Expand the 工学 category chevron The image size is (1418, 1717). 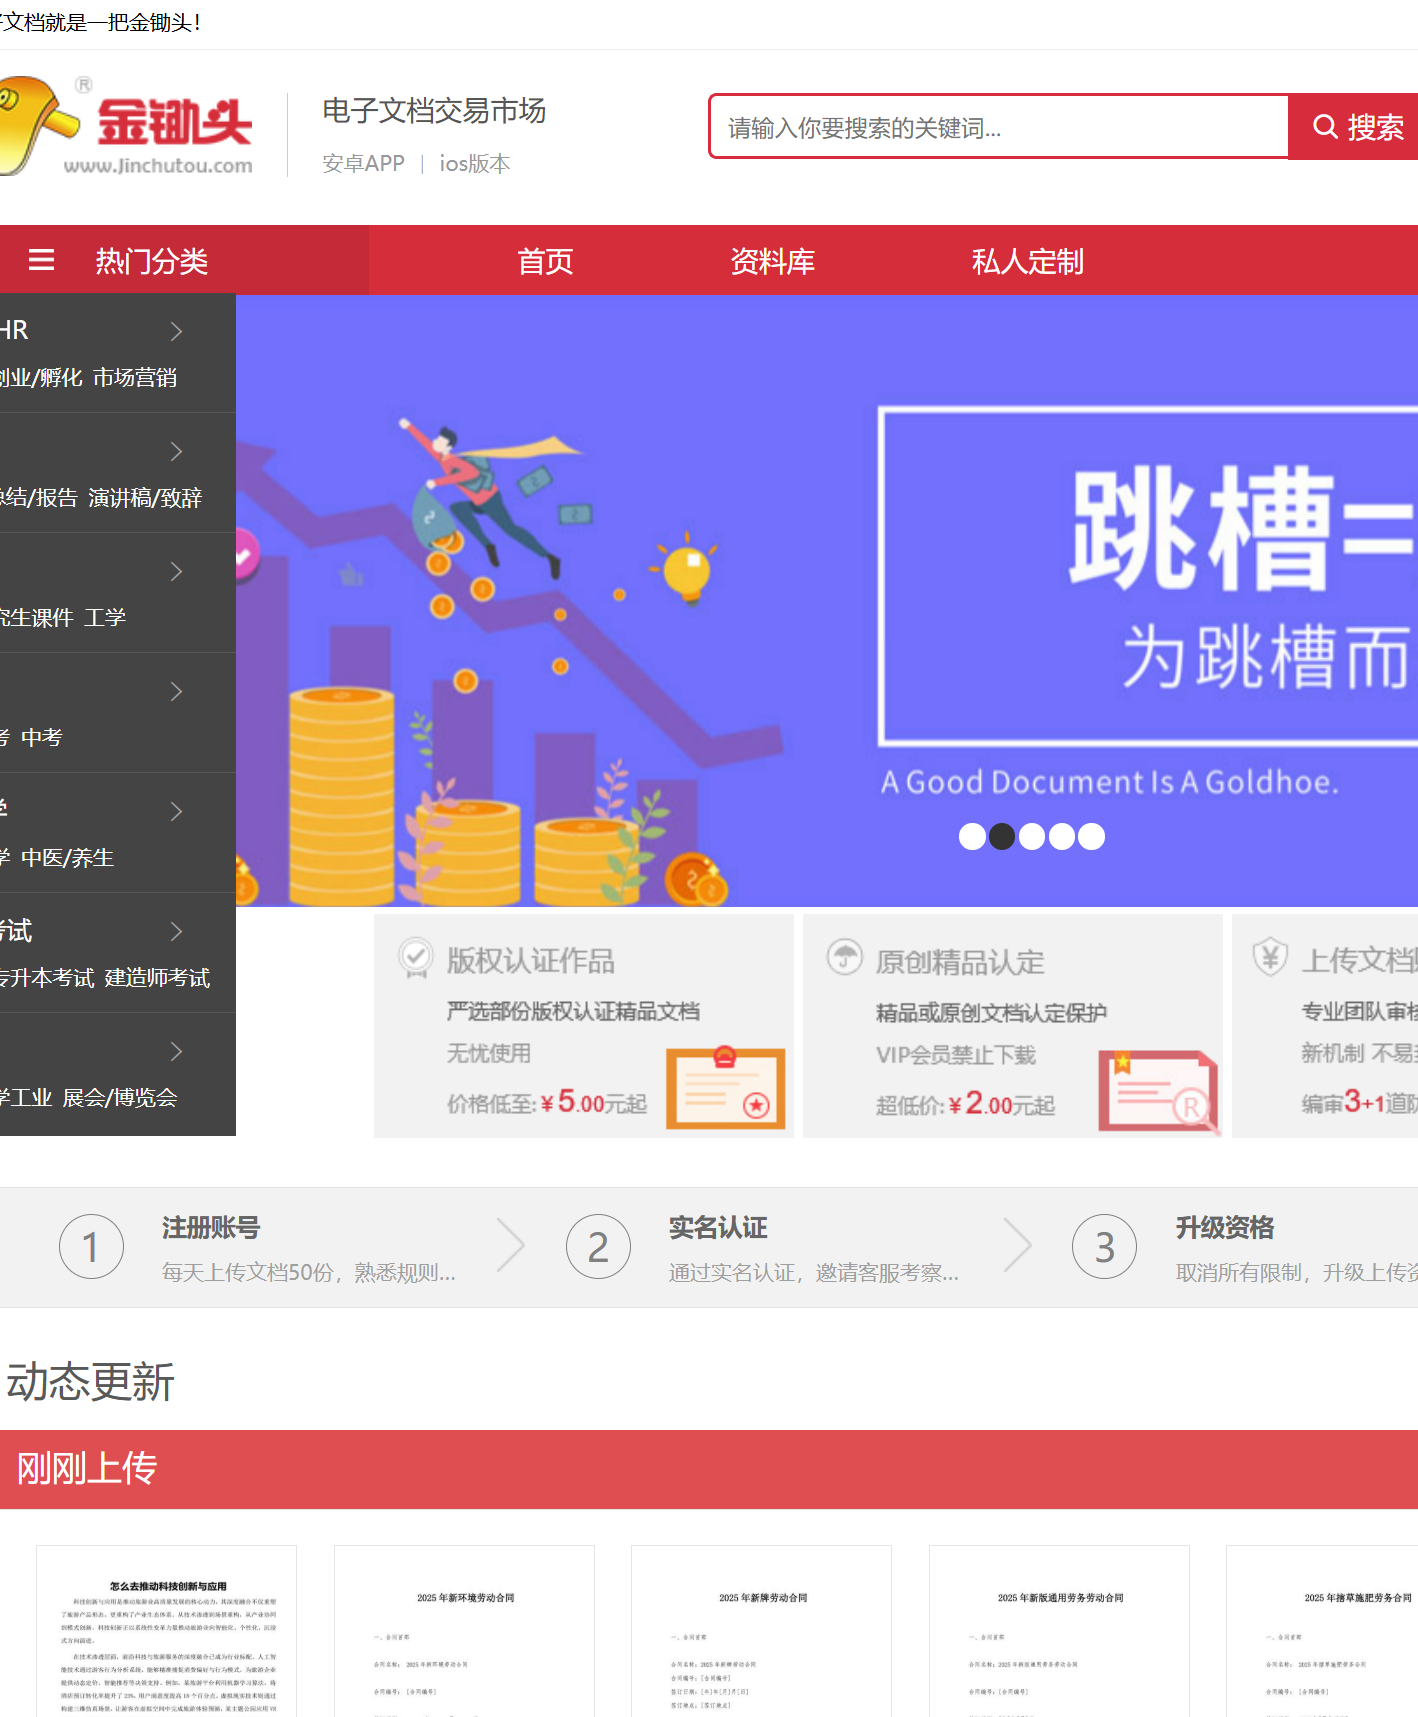tap(177, 571)
